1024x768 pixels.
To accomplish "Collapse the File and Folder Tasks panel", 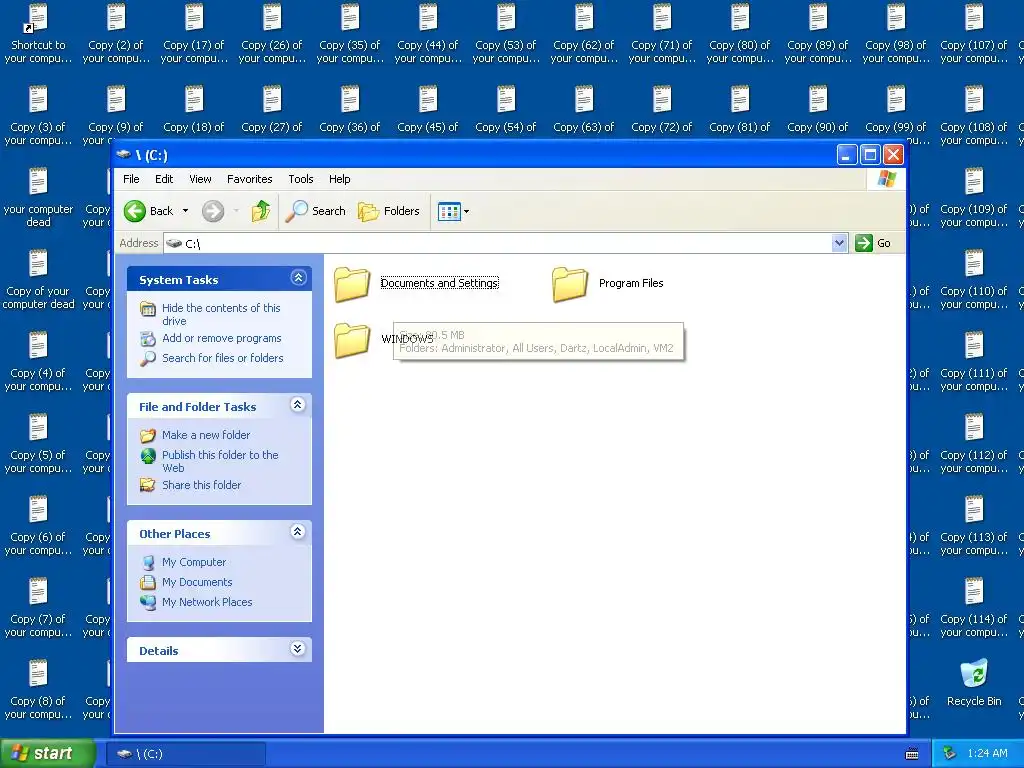I will point(298,405).
